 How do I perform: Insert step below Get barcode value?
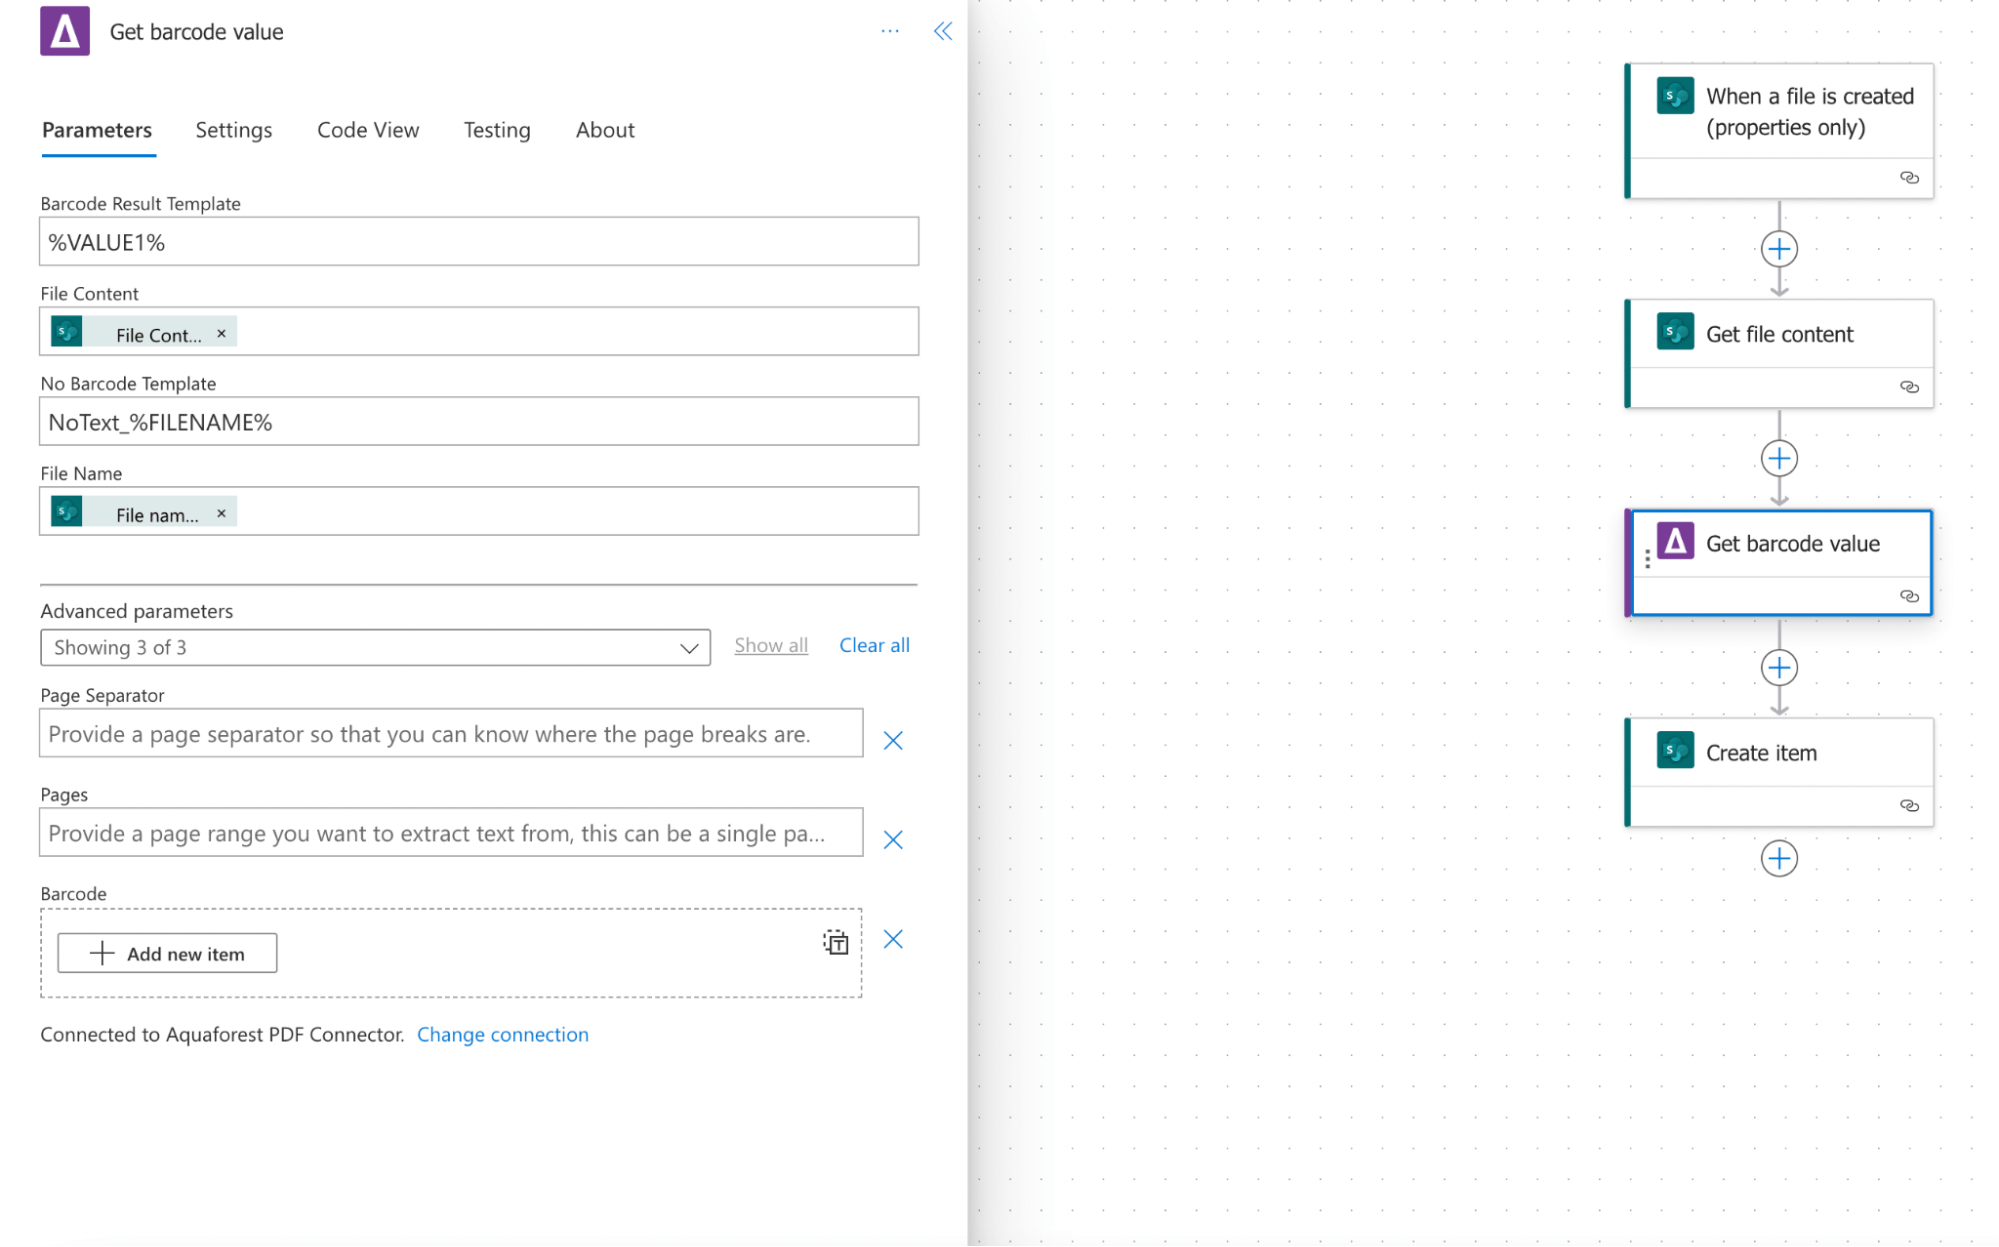[1778, 667]
